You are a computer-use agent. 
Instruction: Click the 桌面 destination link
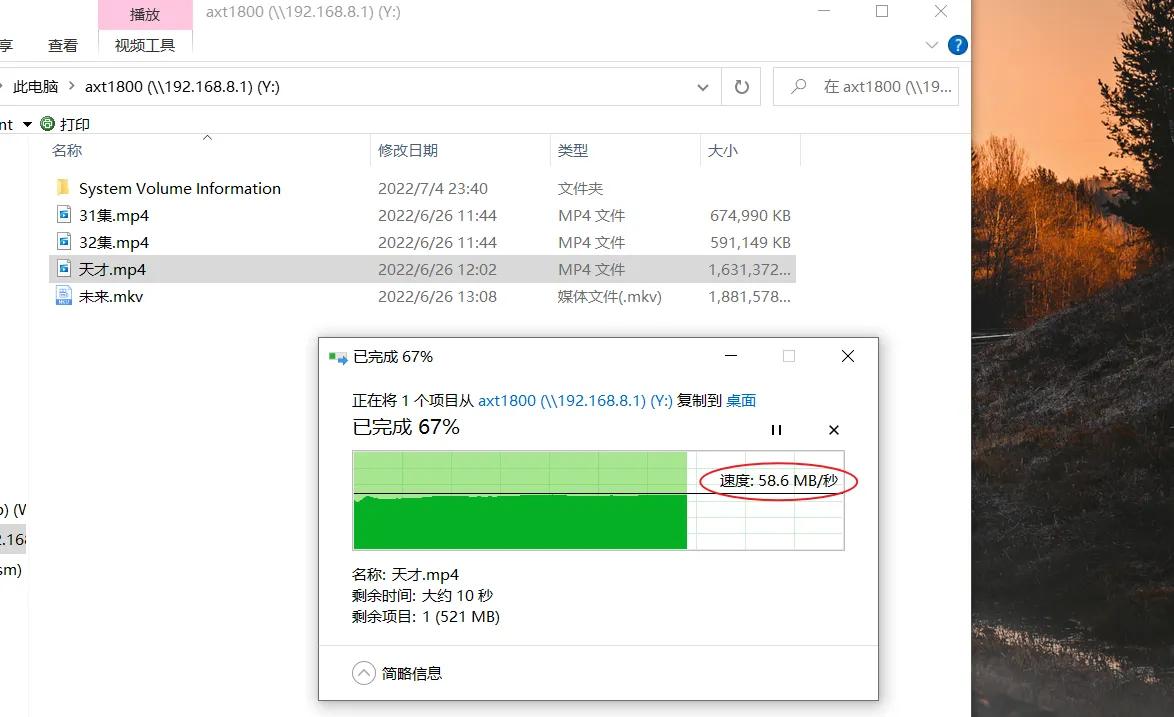[742, 400]
